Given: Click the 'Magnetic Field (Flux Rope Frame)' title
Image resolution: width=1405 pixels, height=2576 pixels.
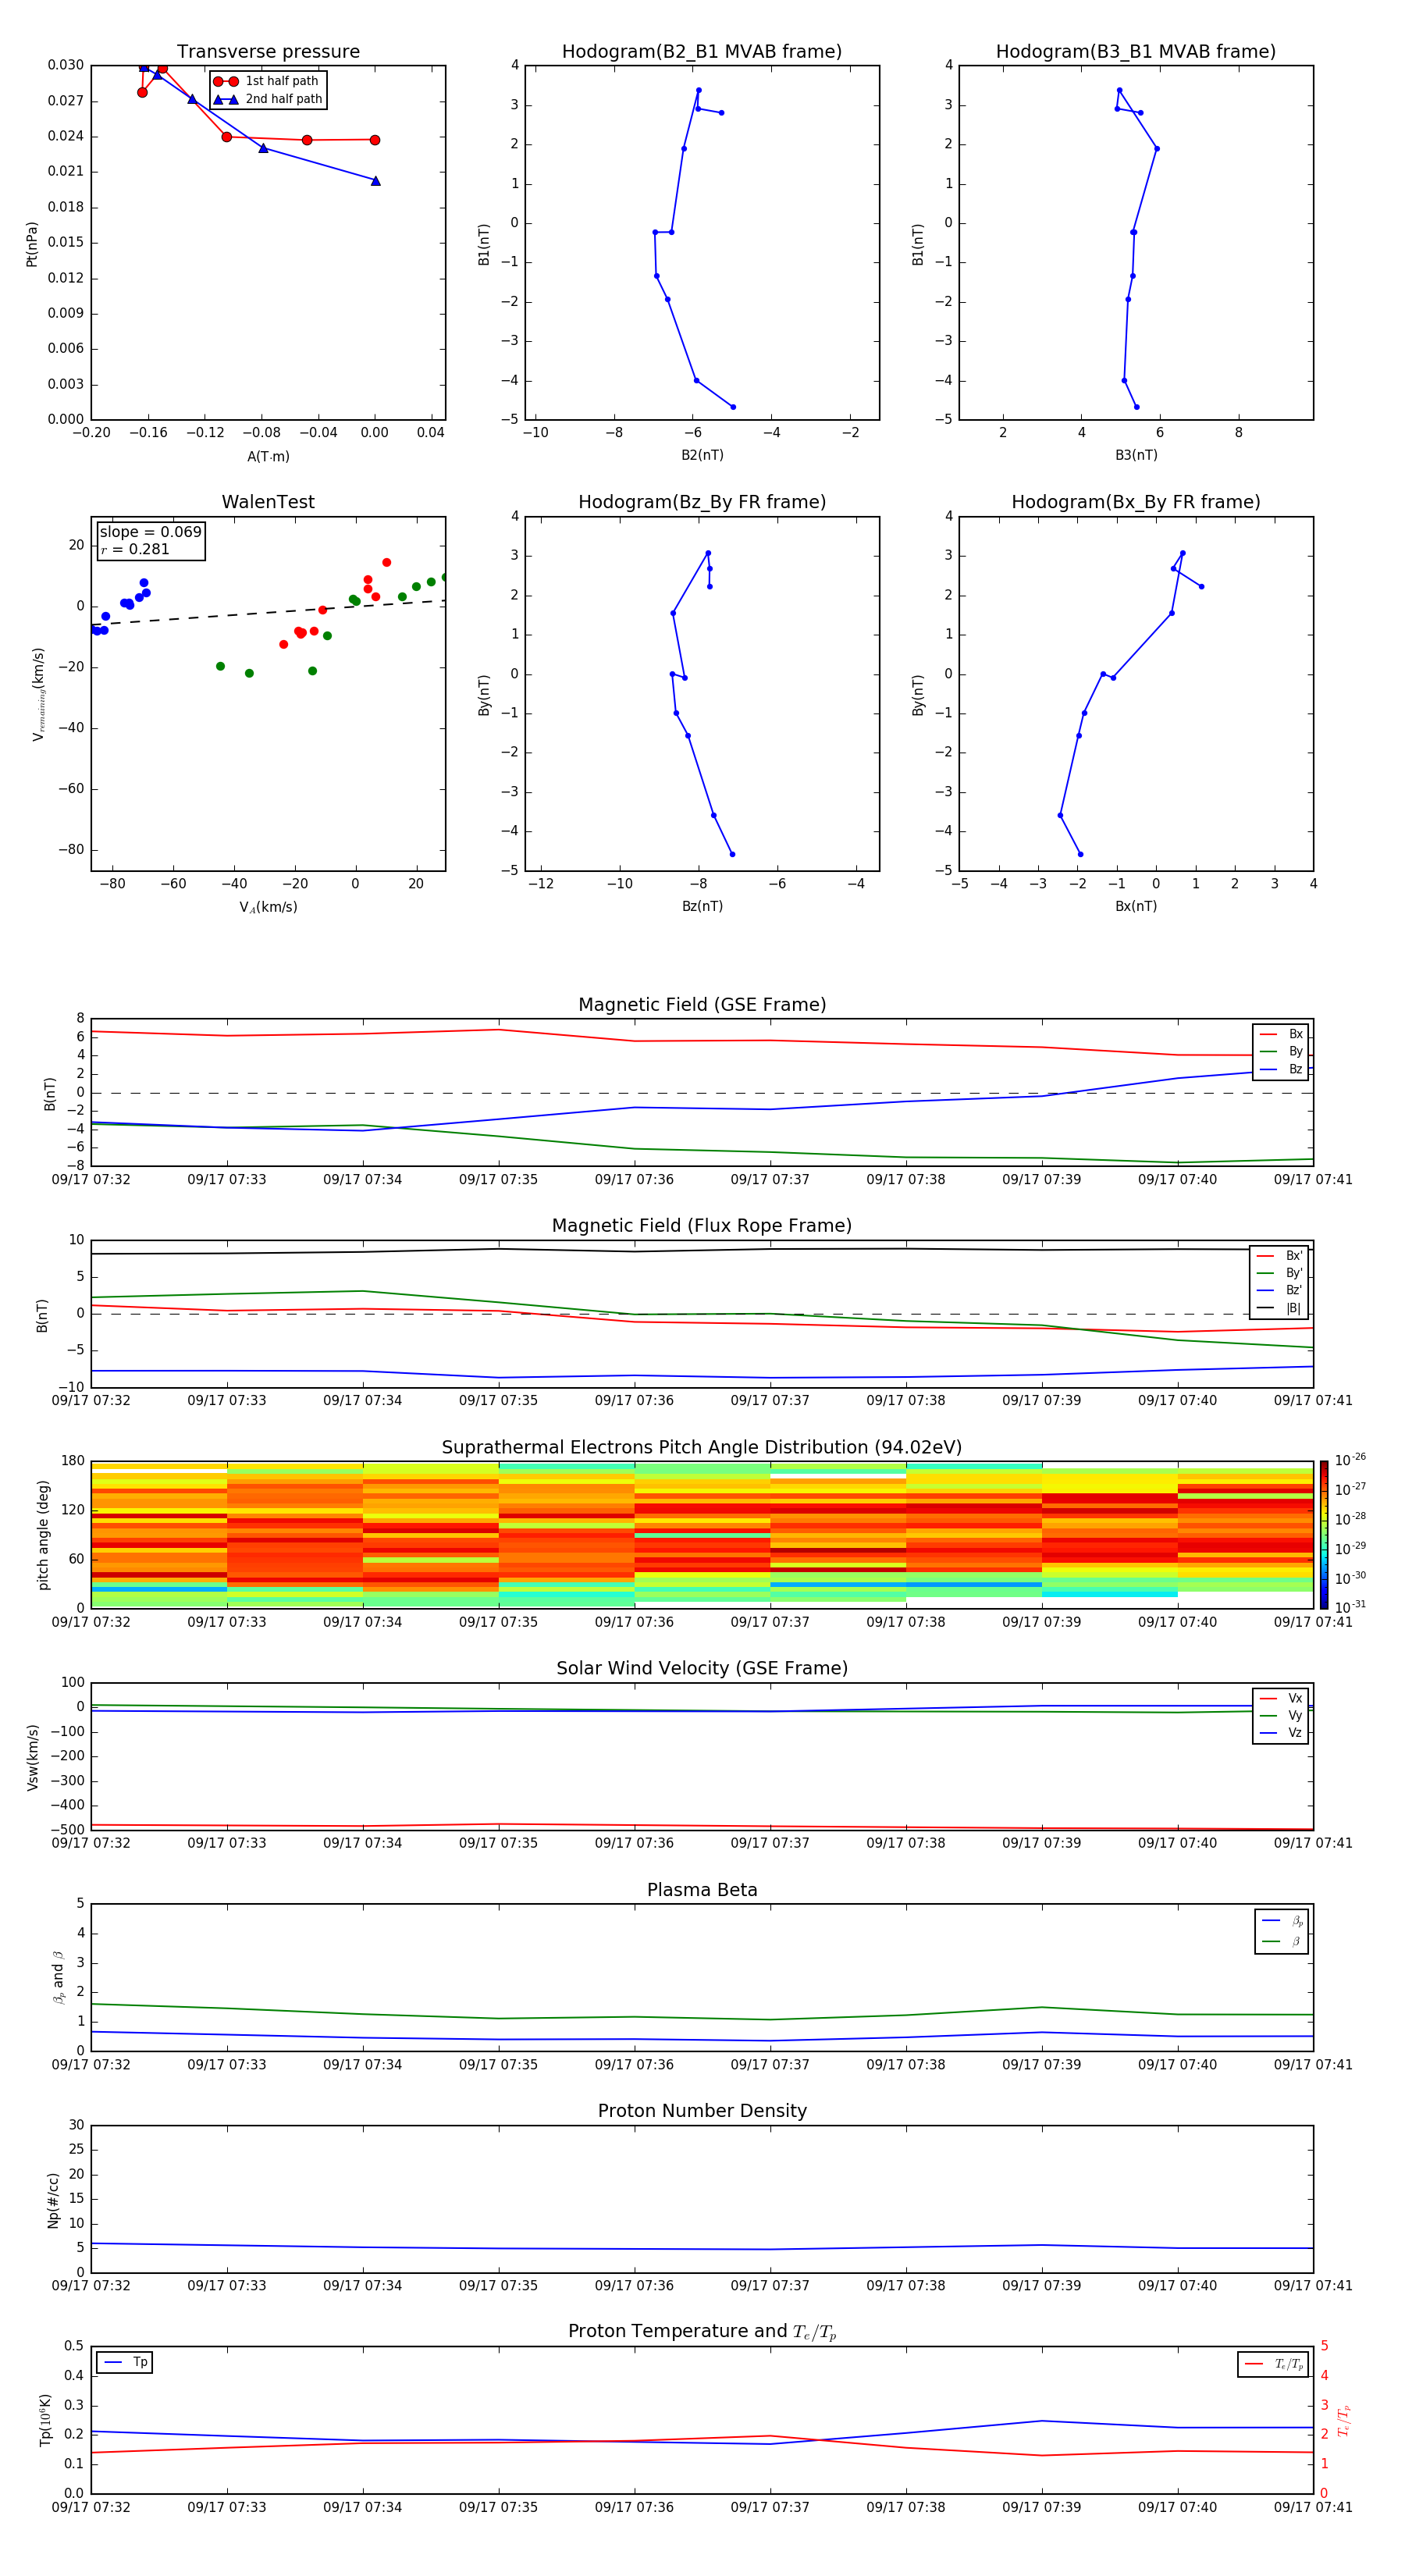Looking at the screenshot, I should [702, 1226].
